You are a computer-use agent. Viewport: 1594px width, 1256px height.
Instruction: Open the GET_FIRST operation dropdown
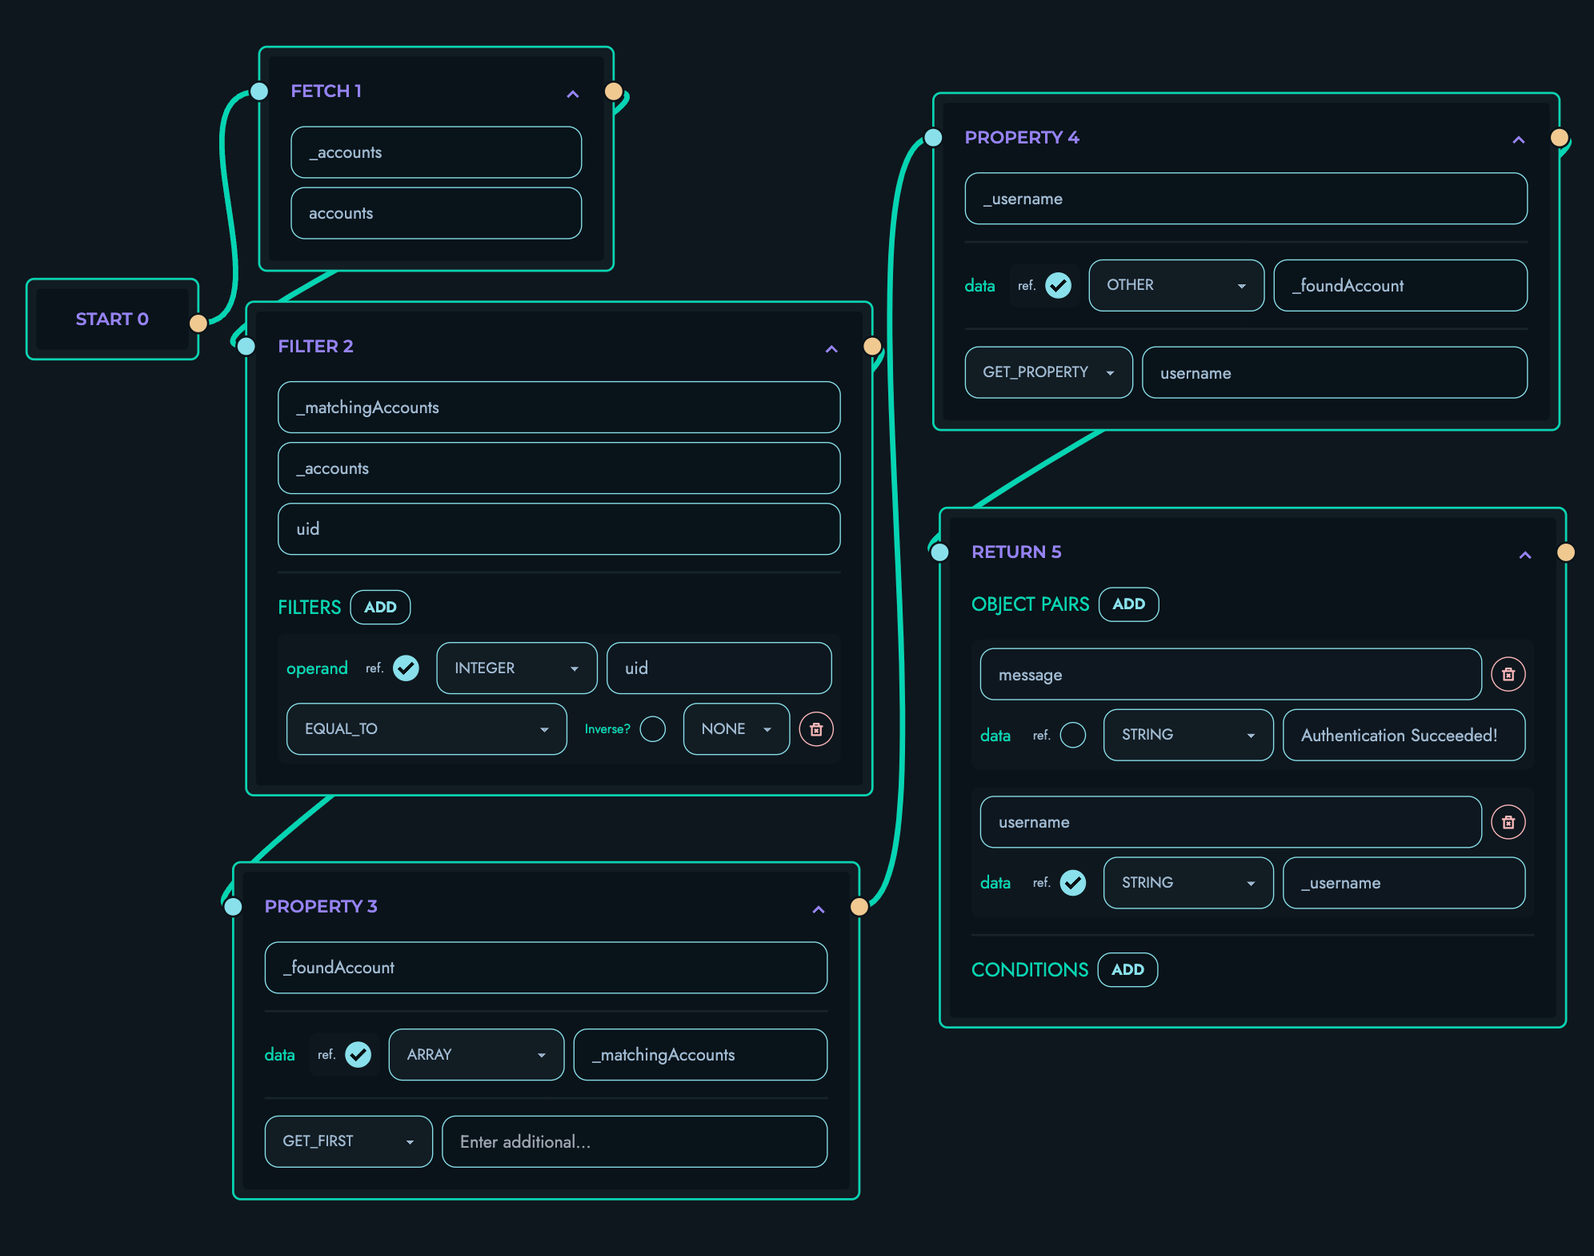click(x=348, y=1141)
